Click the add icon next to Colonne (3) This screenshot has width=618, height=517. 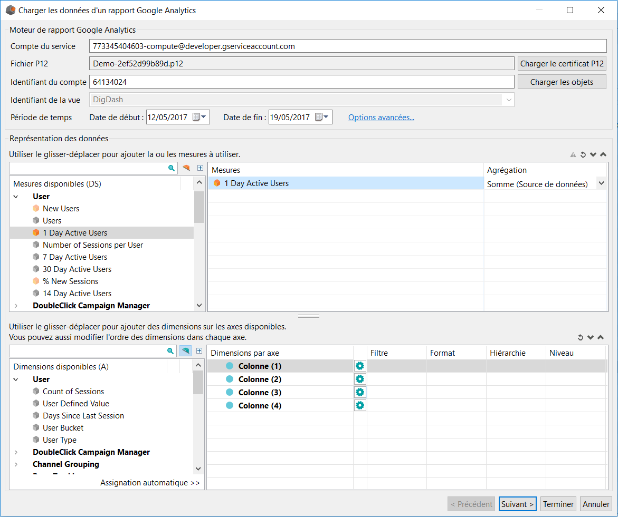pyautogui.click(x=359, y=393)
